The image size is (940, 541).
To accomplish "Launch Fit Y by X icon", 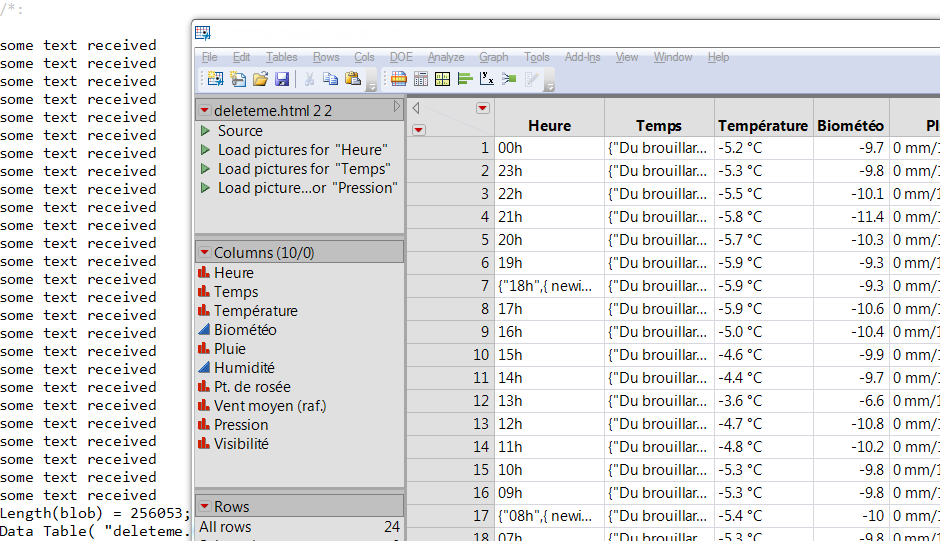I will (487, 79).
